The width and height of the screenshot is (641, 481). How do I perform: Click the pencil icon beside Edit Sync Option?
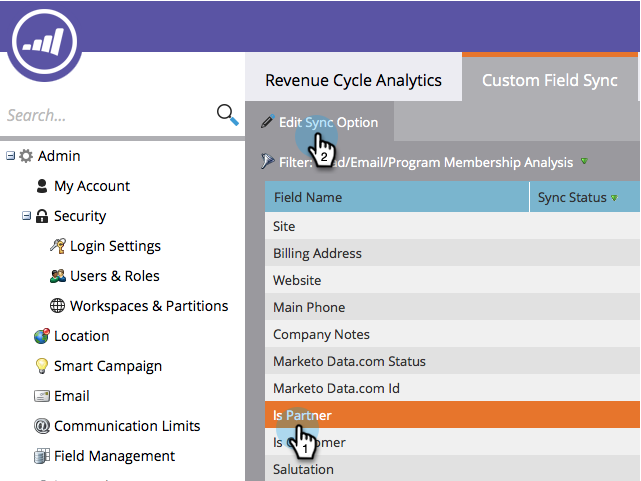(267, 122)
